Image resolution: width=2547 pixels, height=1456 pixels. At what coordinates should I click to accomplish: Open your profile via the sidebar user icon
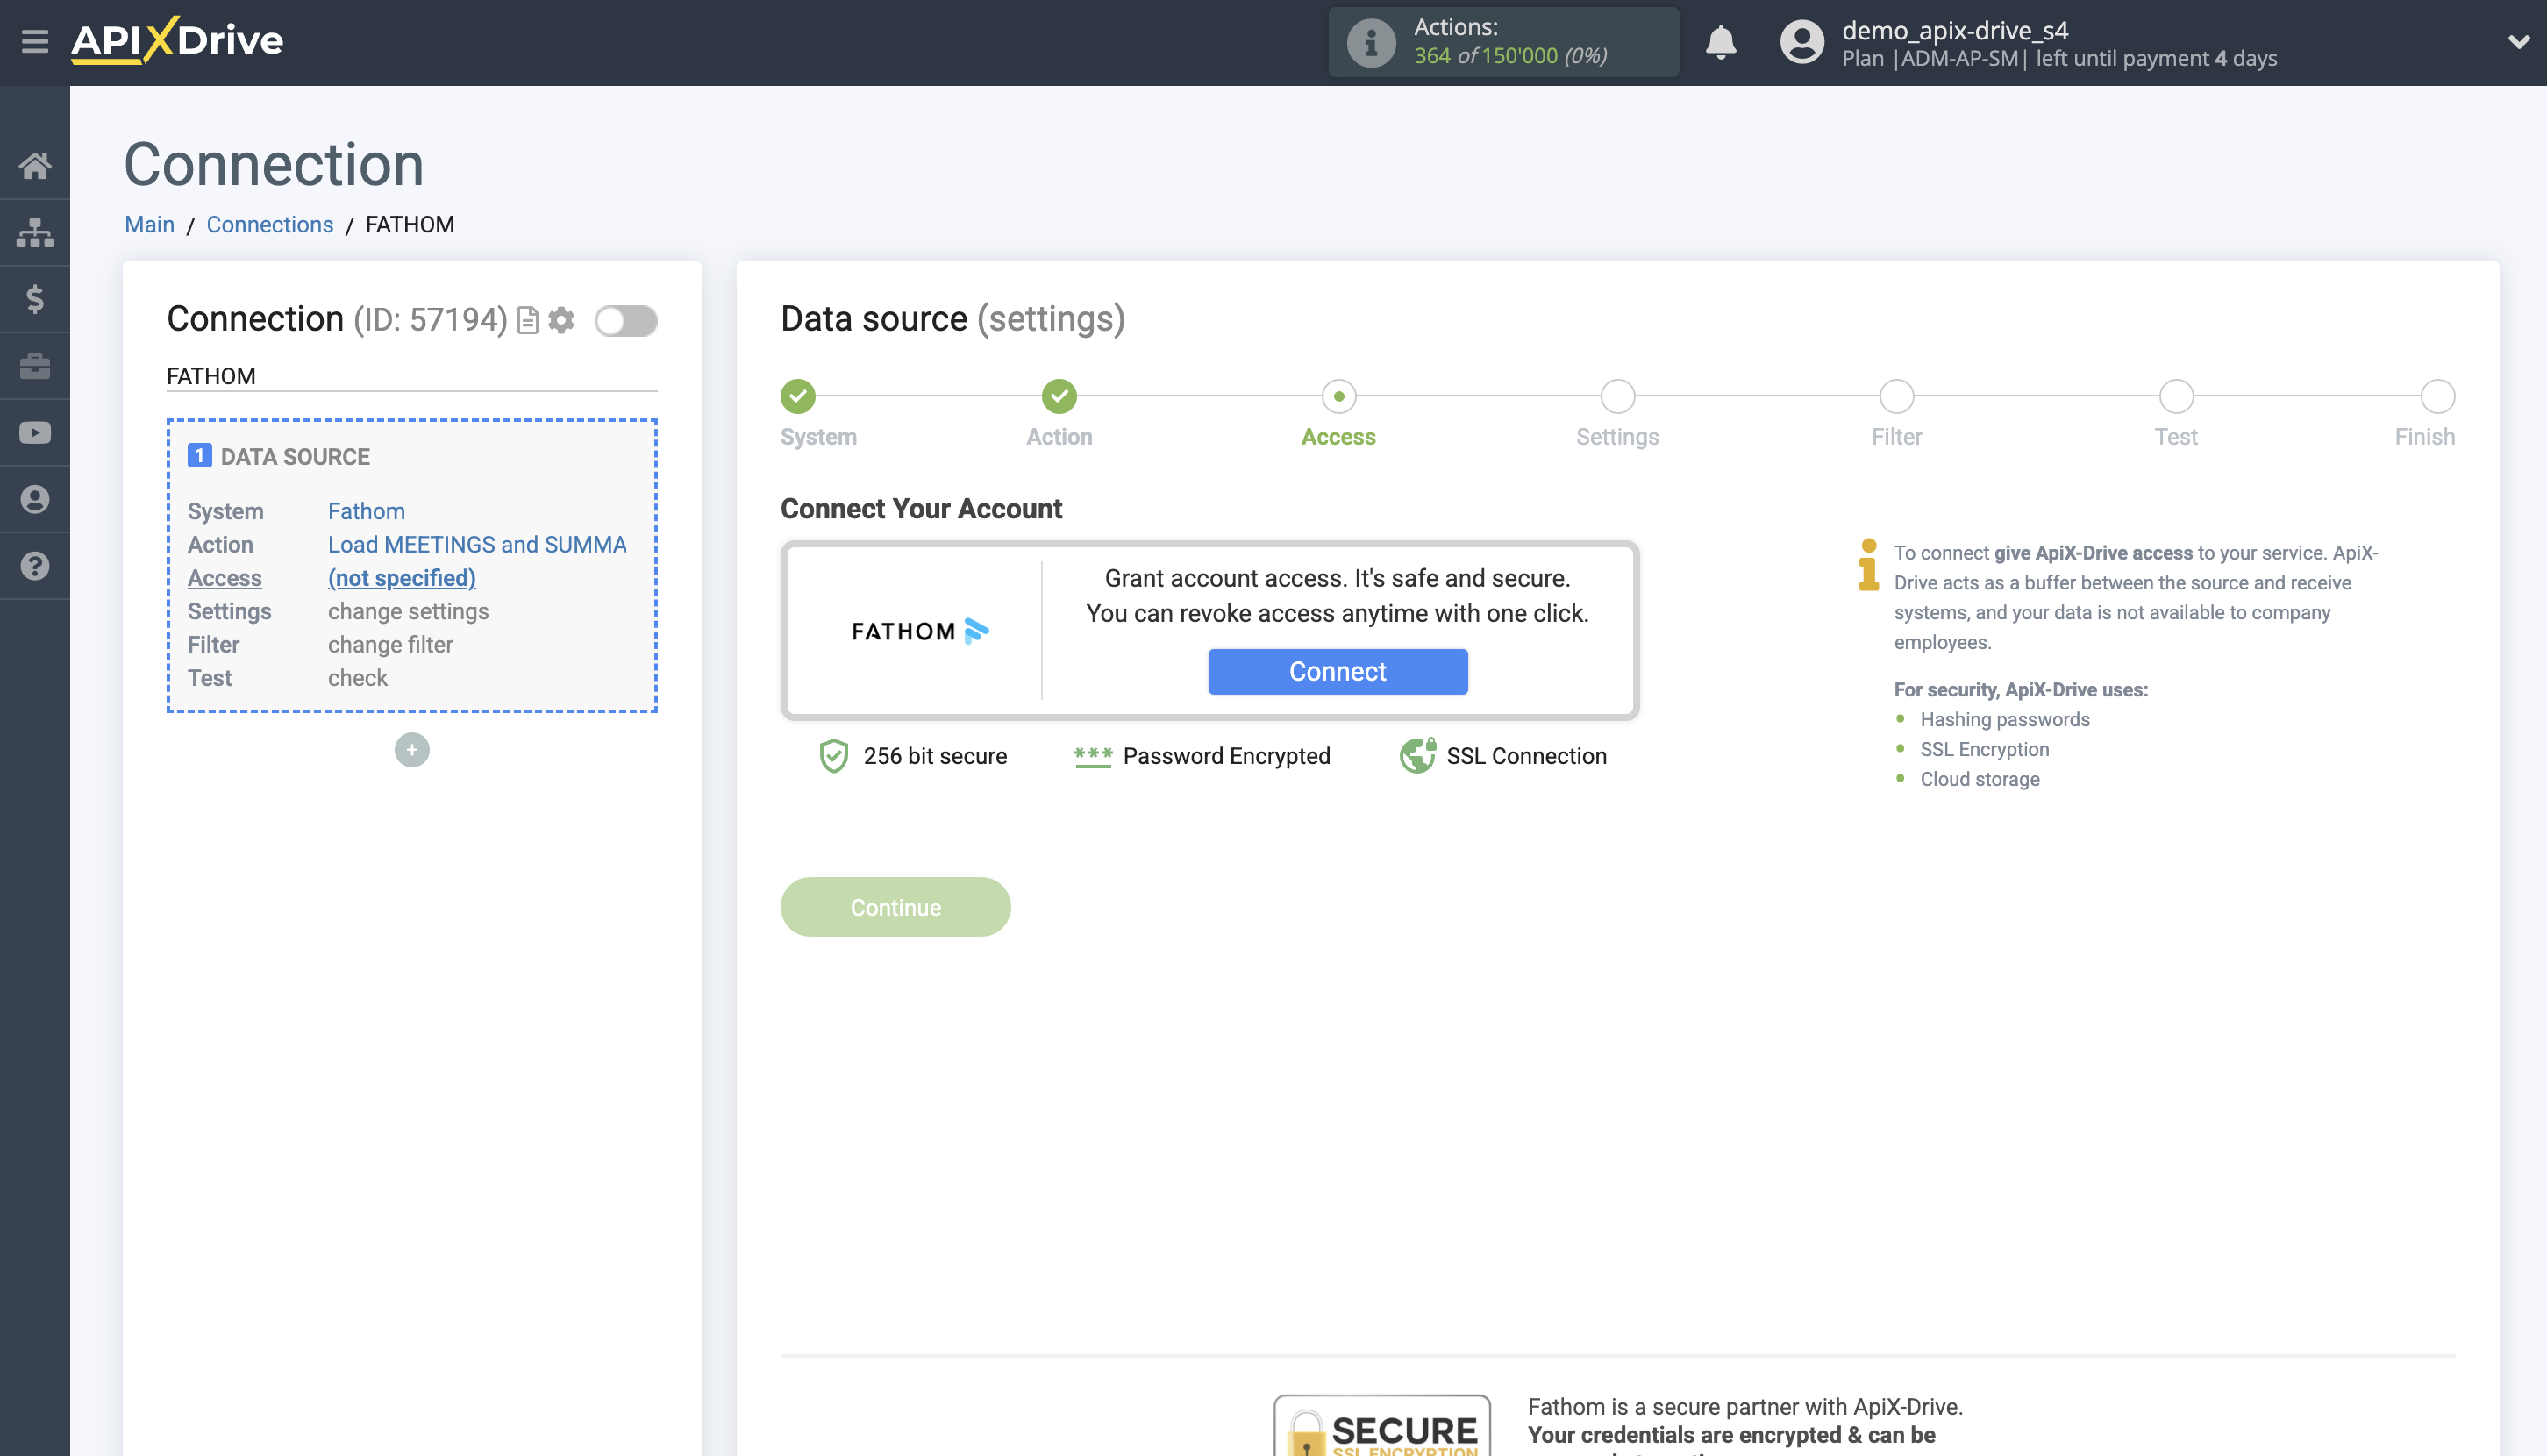tap(35, 499)
